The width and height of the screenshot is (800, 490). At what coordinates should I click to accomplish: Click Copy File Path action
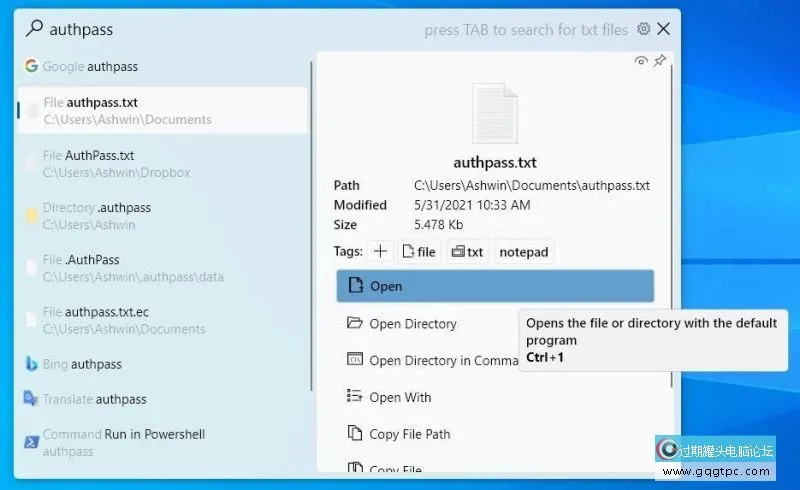click(409, 434)
